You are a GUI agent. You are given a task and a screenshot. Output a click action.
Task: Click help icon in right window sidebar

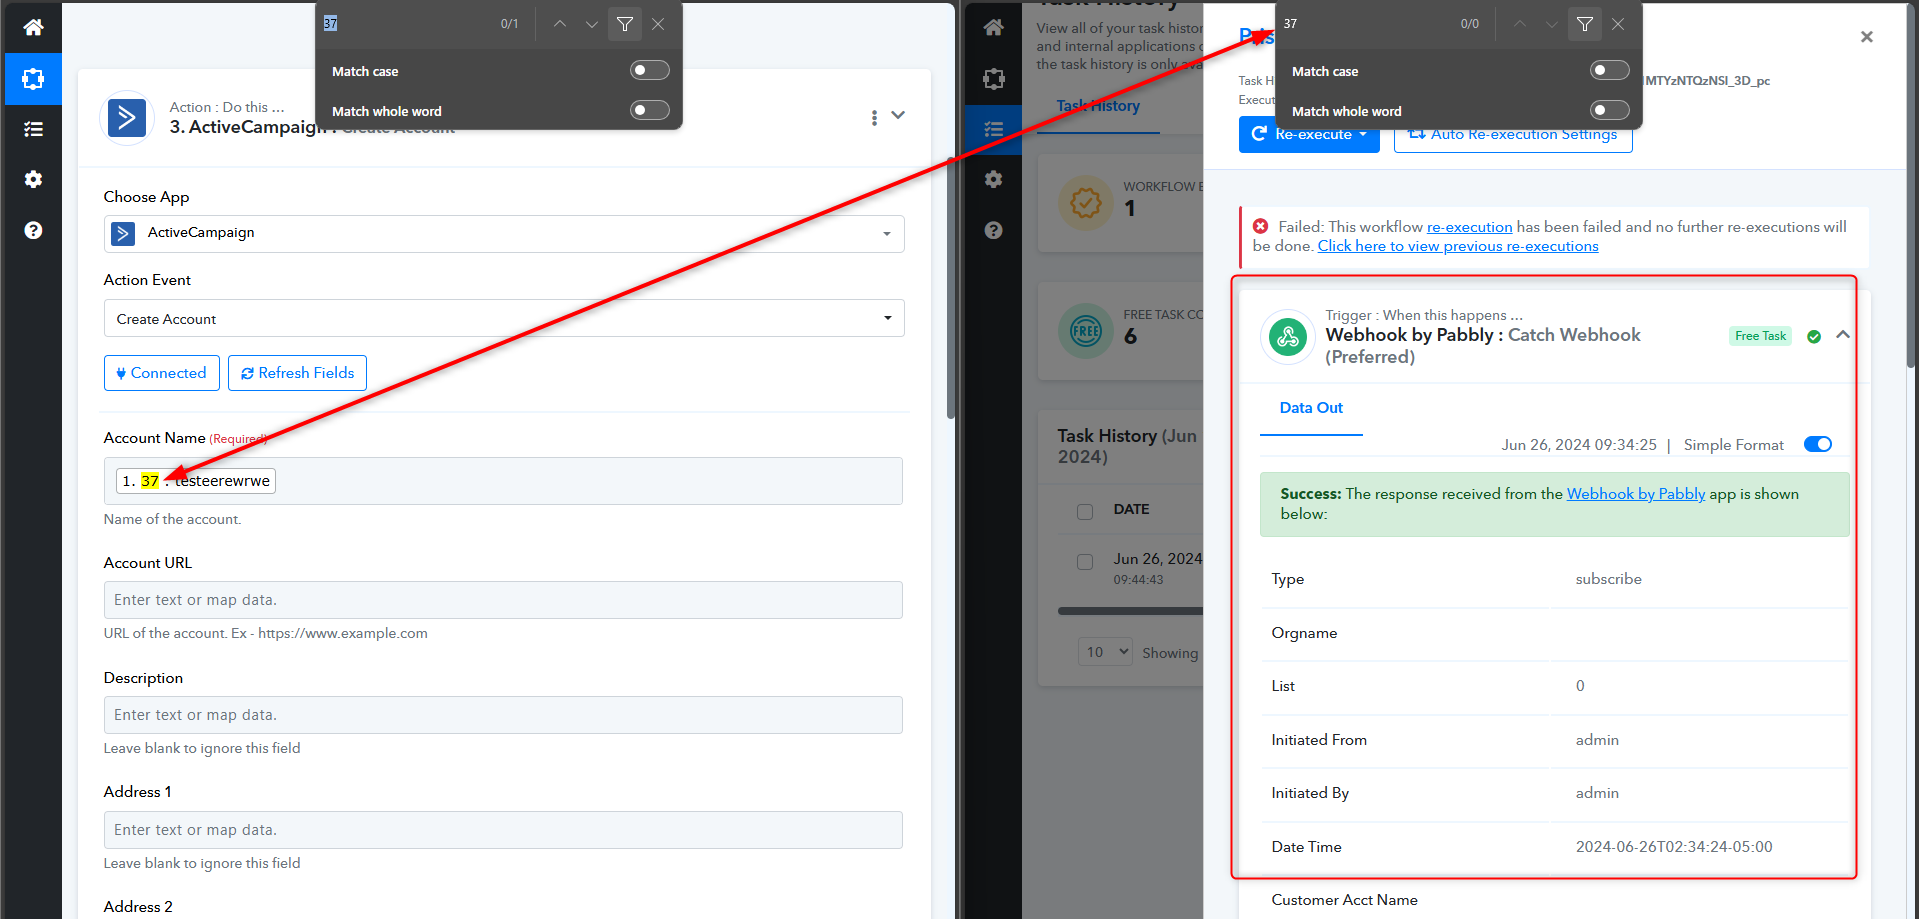pyautogui.click(x=993, y=230)
